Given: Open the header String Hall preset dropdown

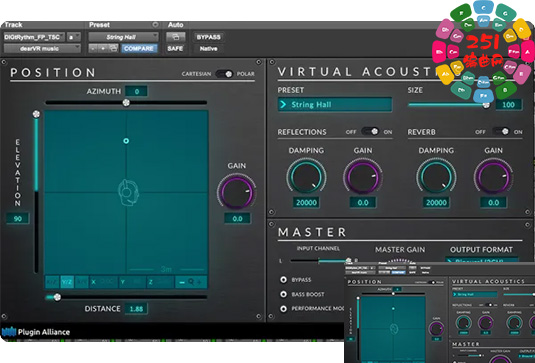Looking at the screenshot, I should coord(124,37).
